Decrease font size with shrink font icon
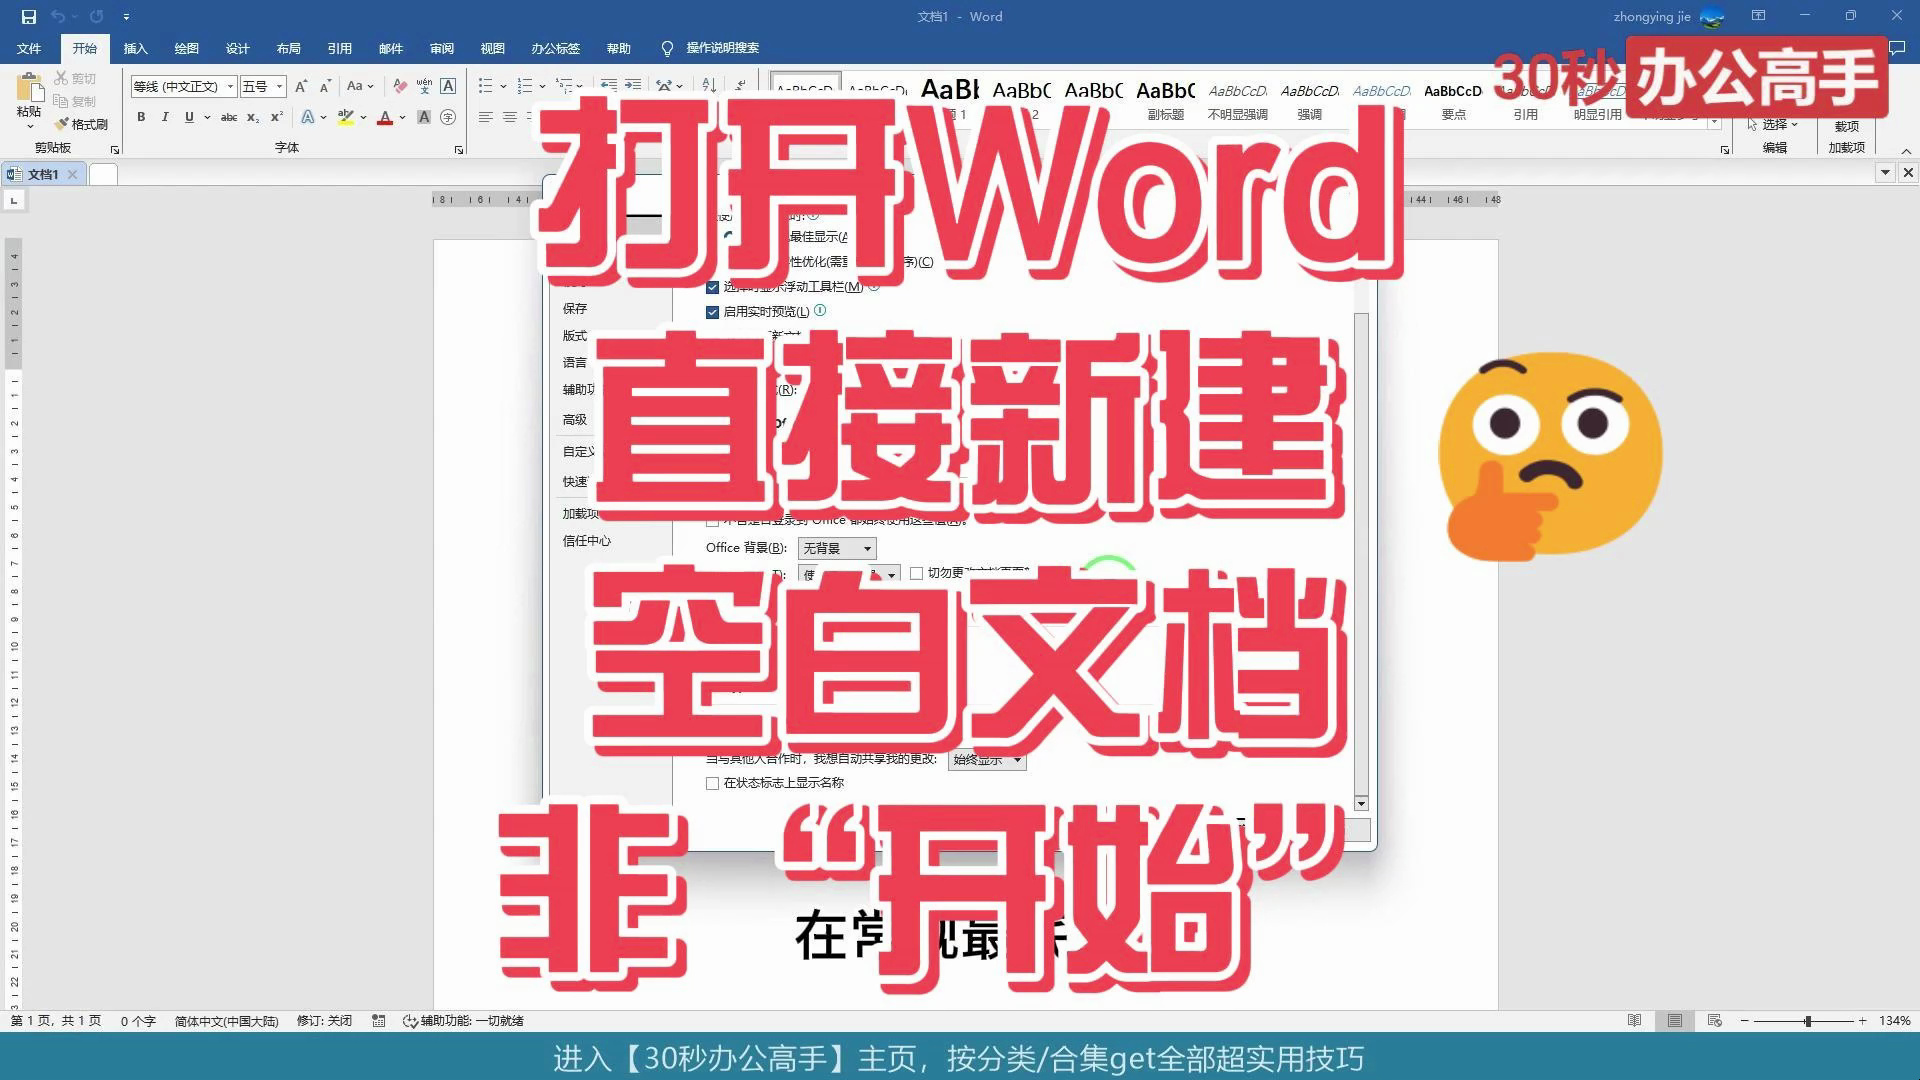The height and width of the screenshot is (1080, 1920). (325, 86)
